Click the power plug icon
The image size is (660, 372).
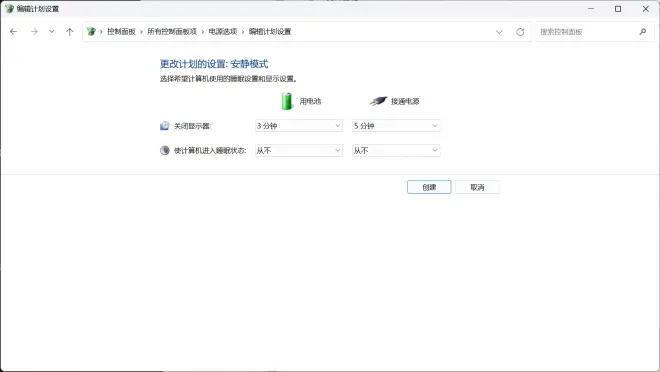[378, 101]
